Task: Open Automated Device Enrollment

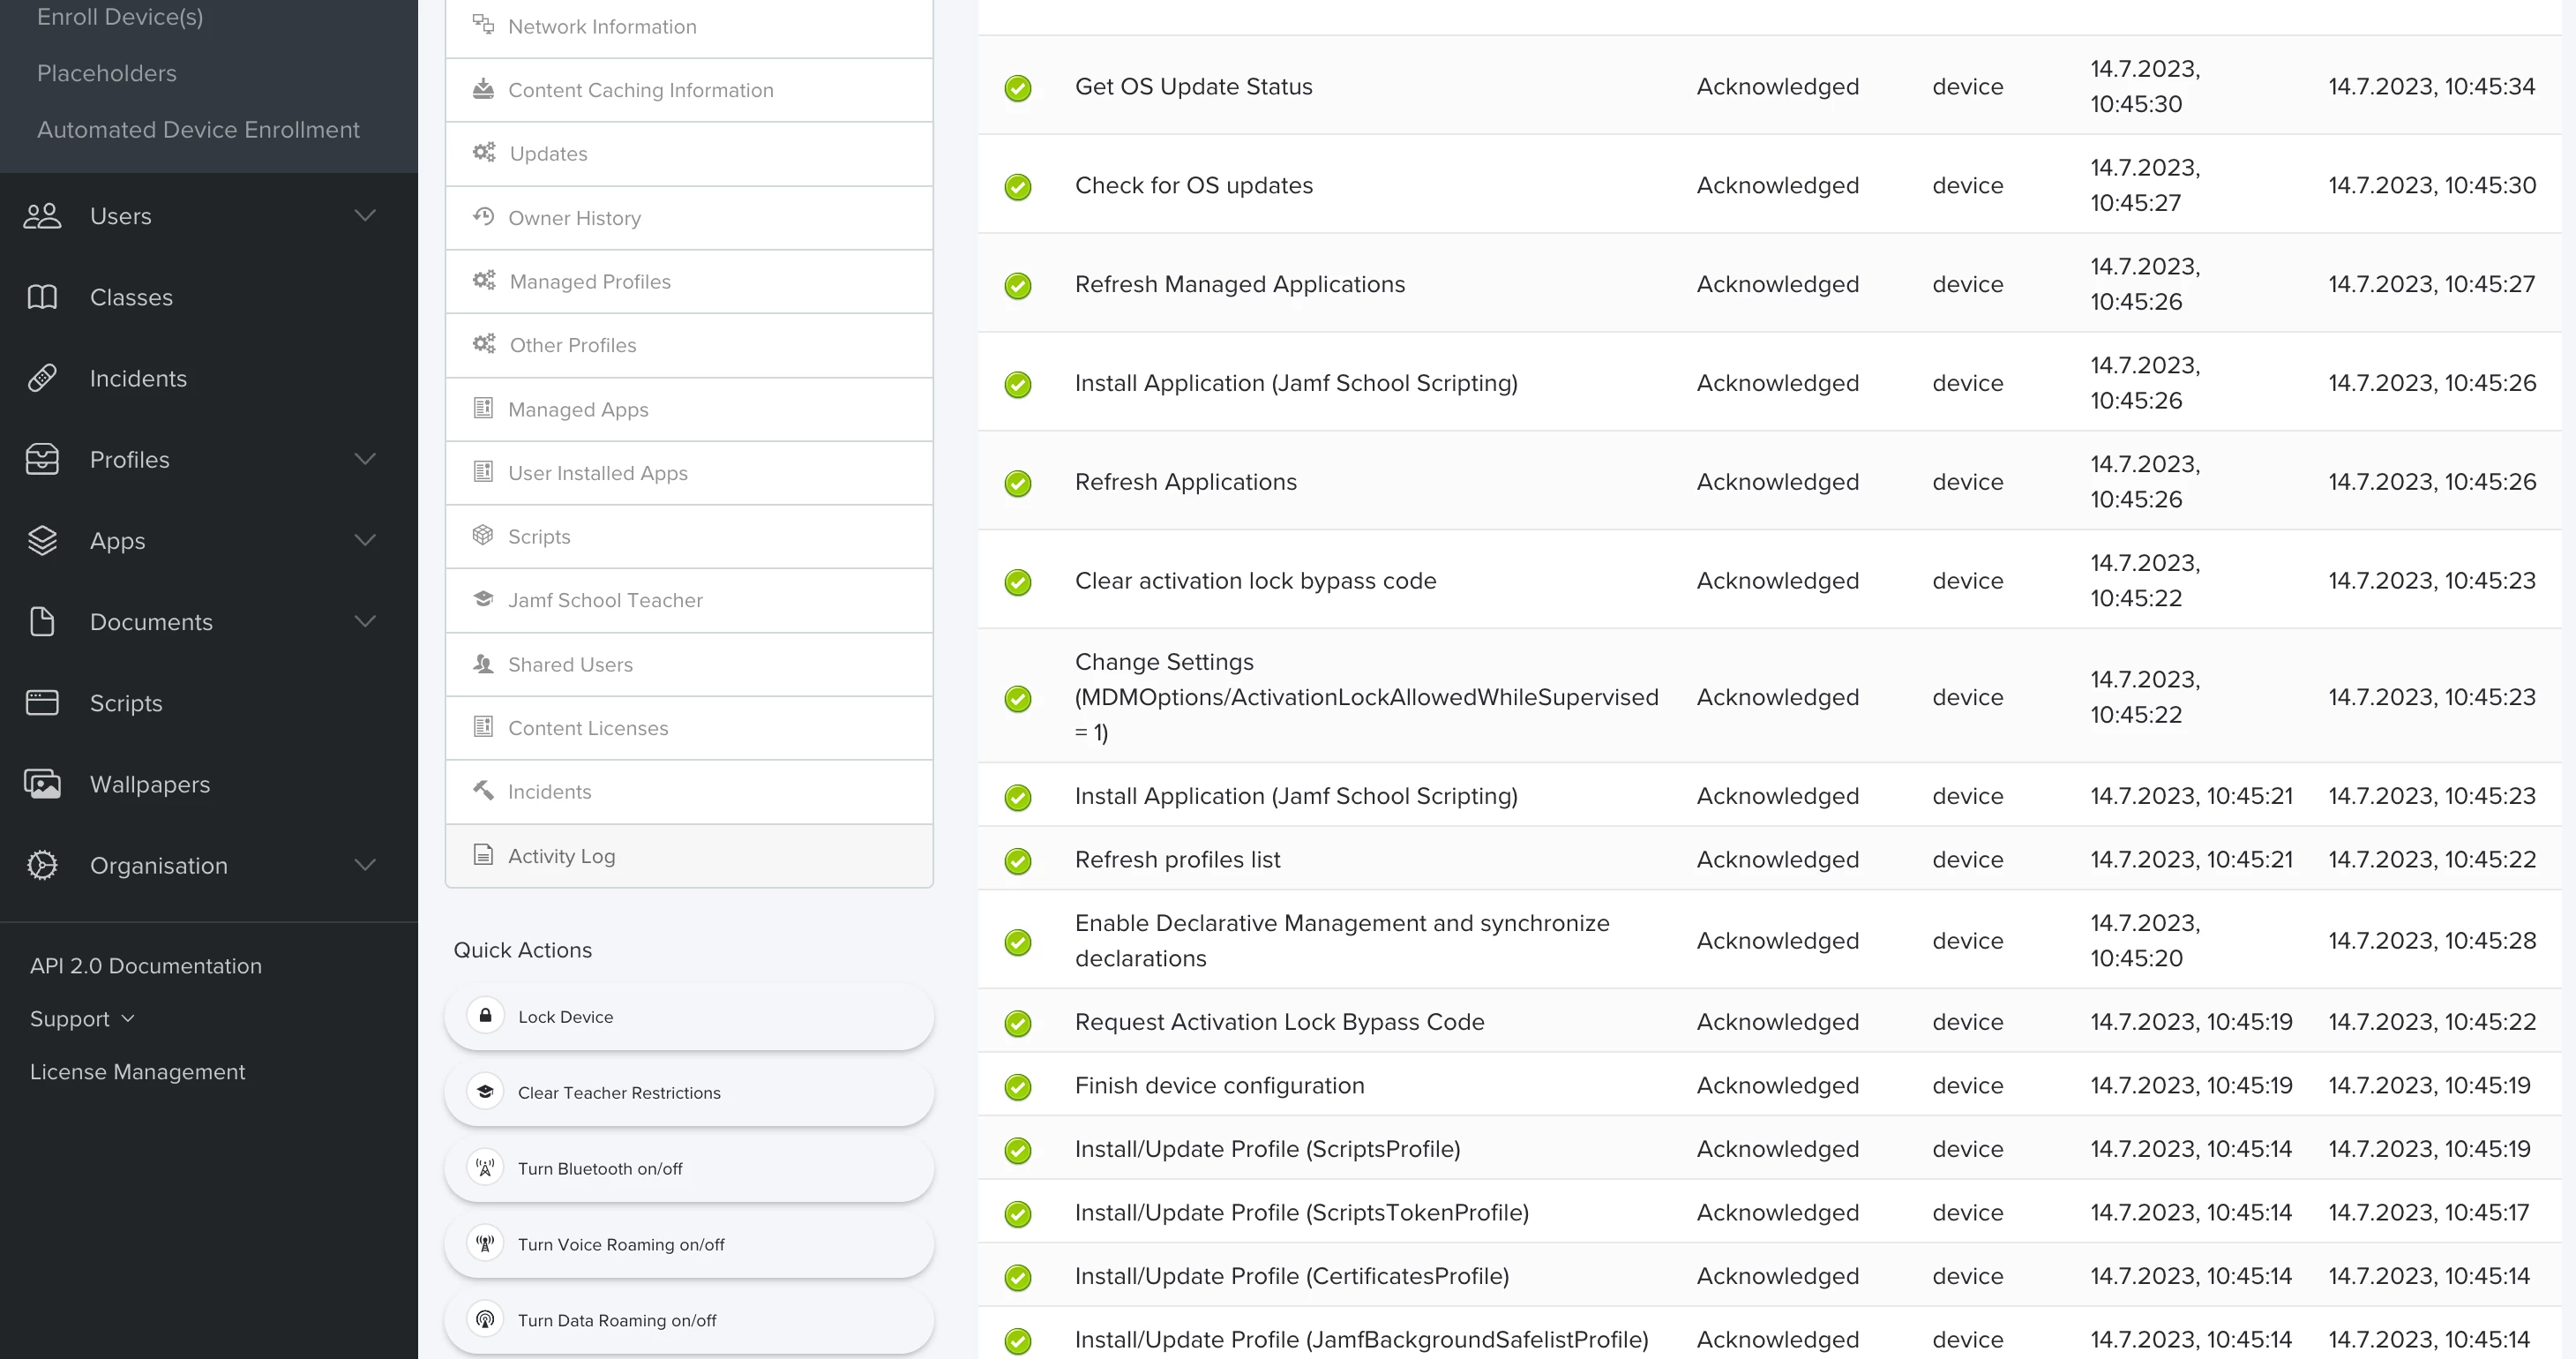Action: 198,129
